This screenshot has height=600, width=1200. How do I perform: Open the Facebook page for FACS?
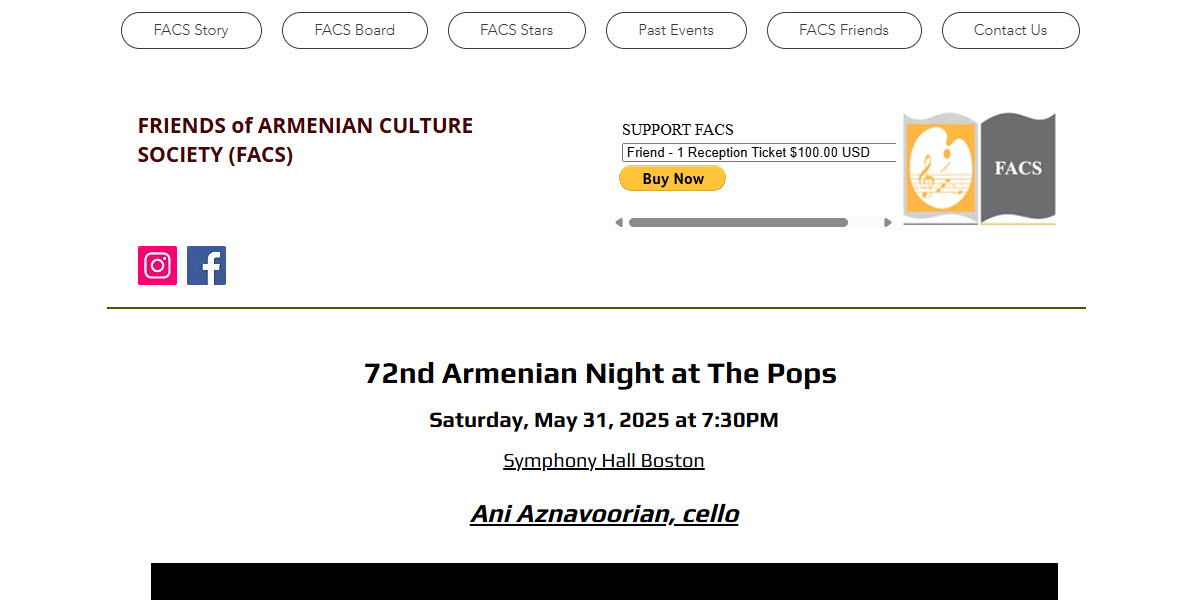point(206,265)
